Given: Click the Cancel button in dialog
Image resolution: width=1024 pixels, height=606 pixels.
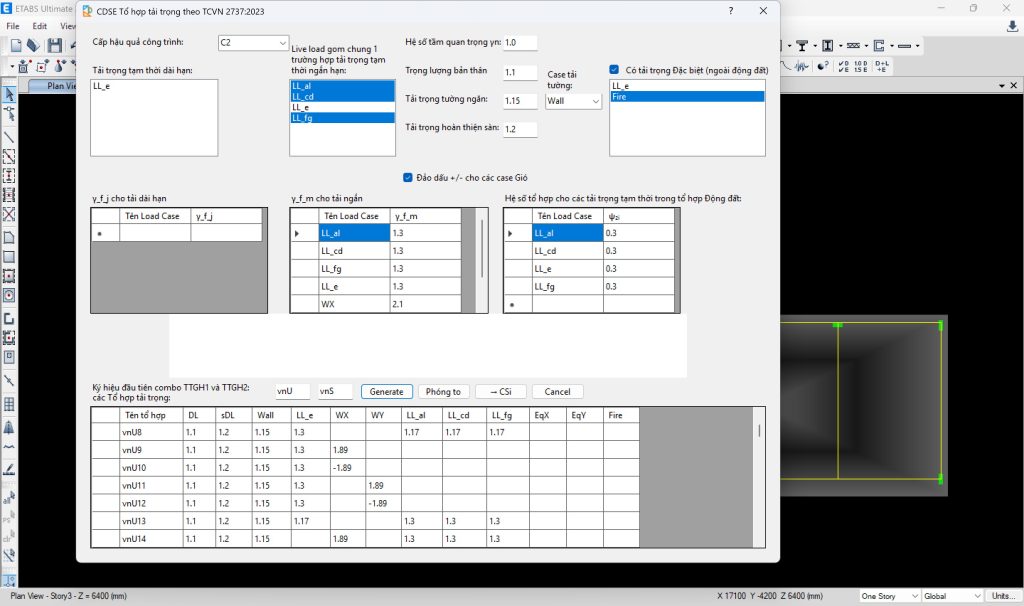Looking at the screenshot, I should click(557, 392).
